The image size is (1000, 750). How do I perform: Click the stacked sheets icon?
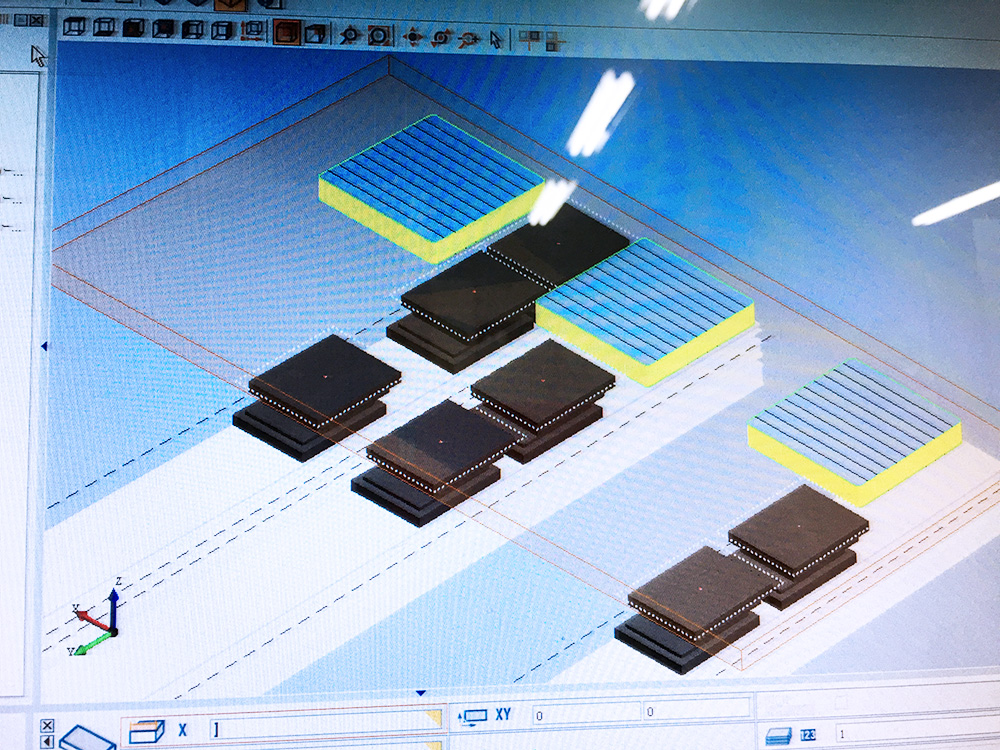[778, 736]
